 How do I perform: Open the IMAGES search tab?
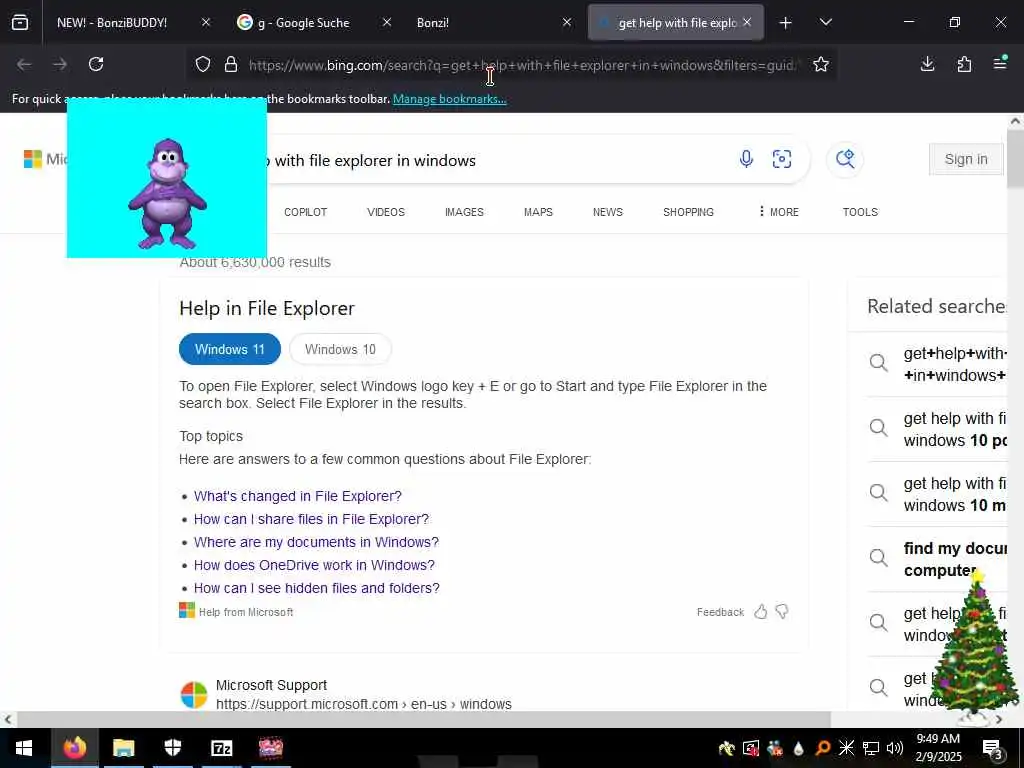464,212
